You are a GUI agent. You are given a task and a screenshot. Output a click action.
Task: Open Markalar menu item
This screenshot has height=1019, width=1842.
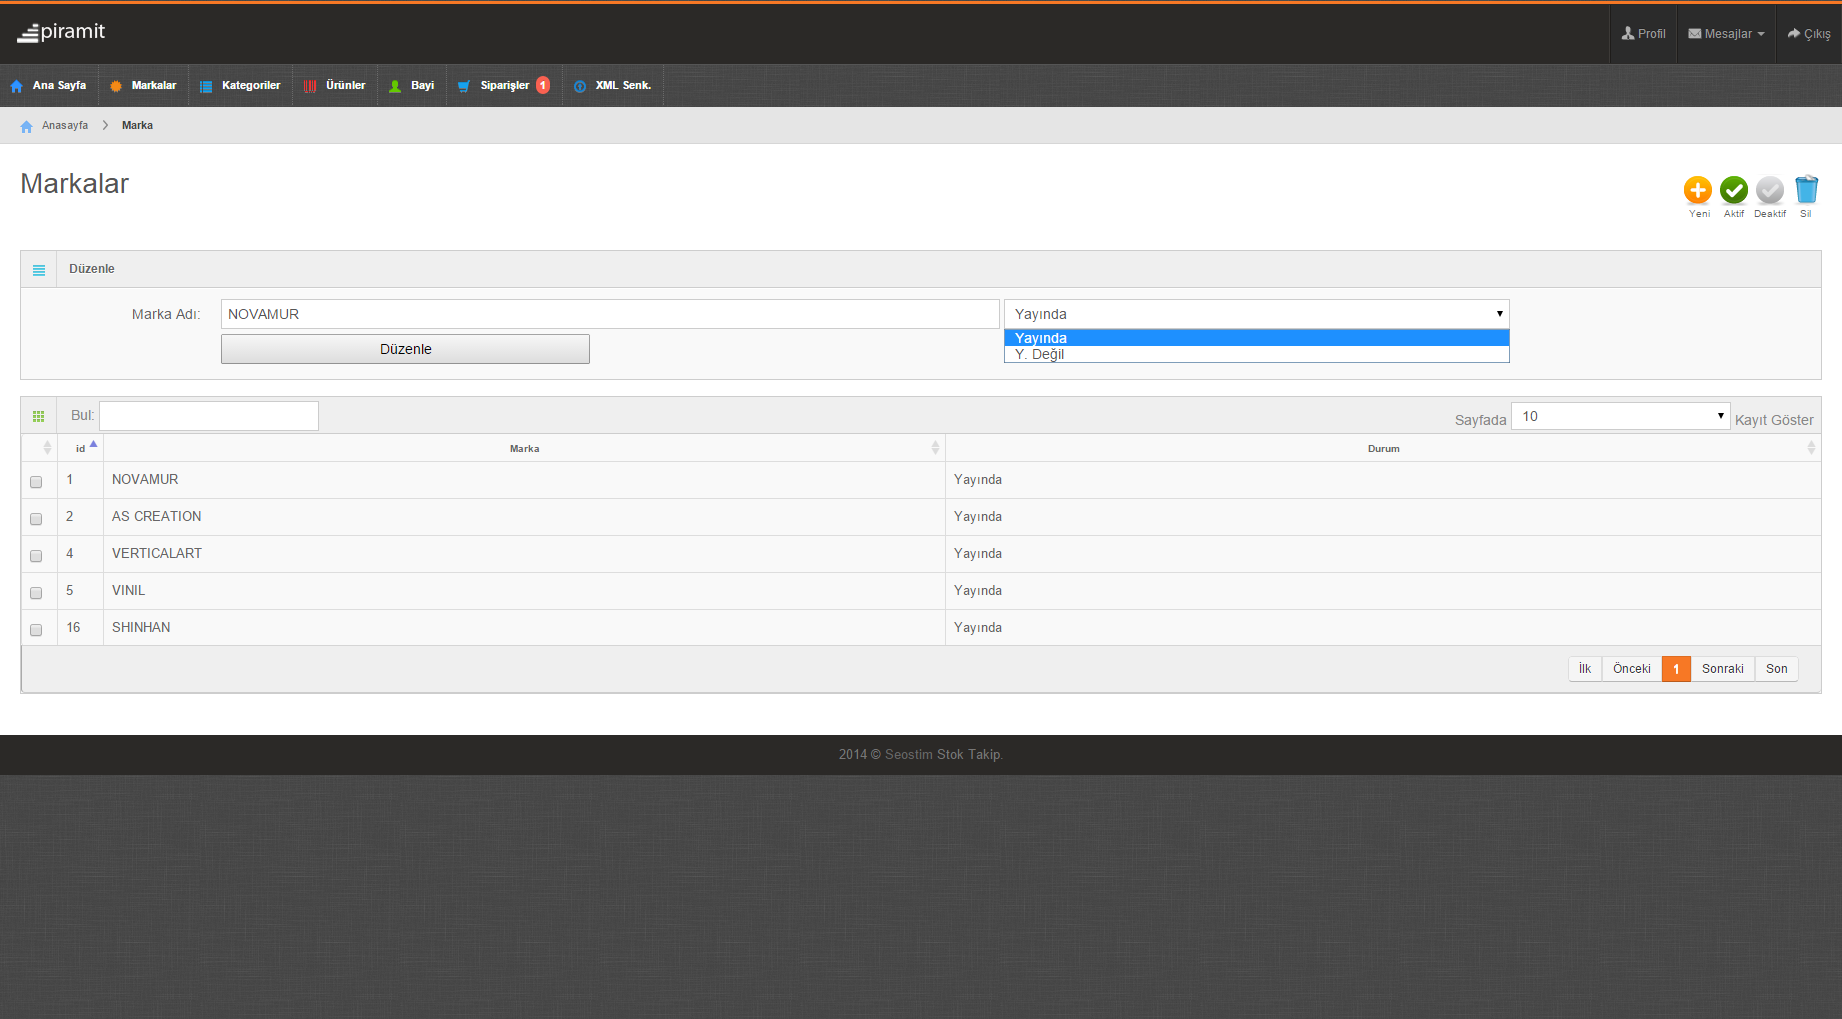(143, 86)
